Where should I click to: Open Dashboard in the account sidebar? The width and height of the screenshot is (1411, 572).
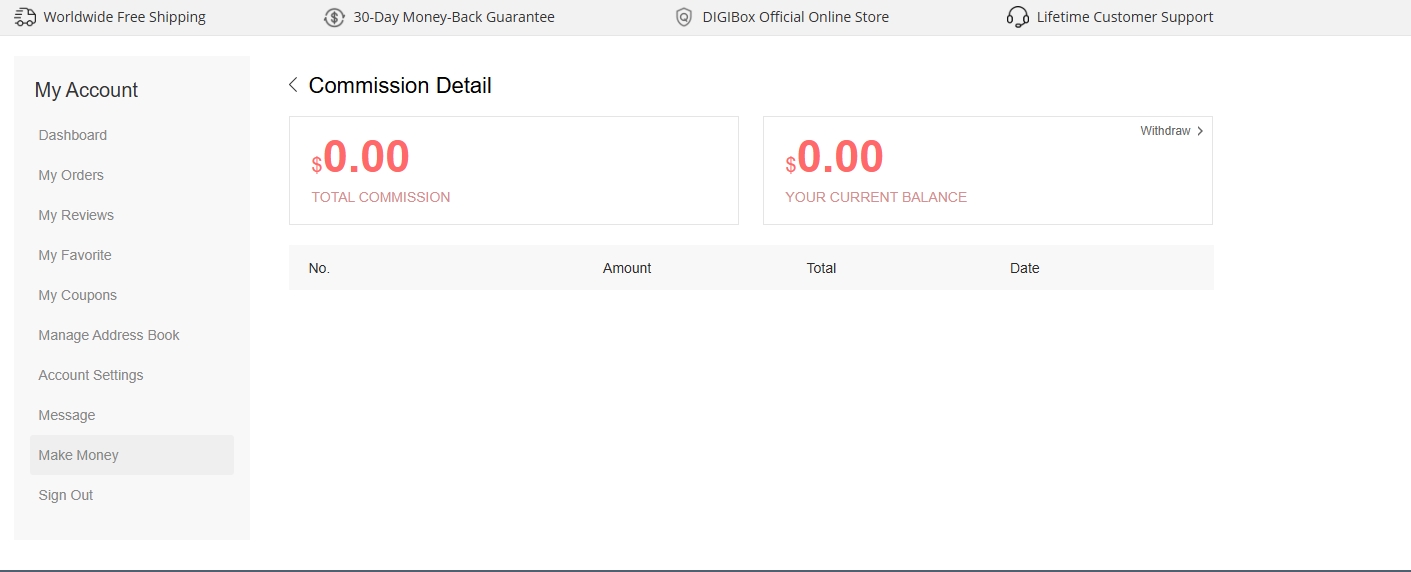click(73, 135)
